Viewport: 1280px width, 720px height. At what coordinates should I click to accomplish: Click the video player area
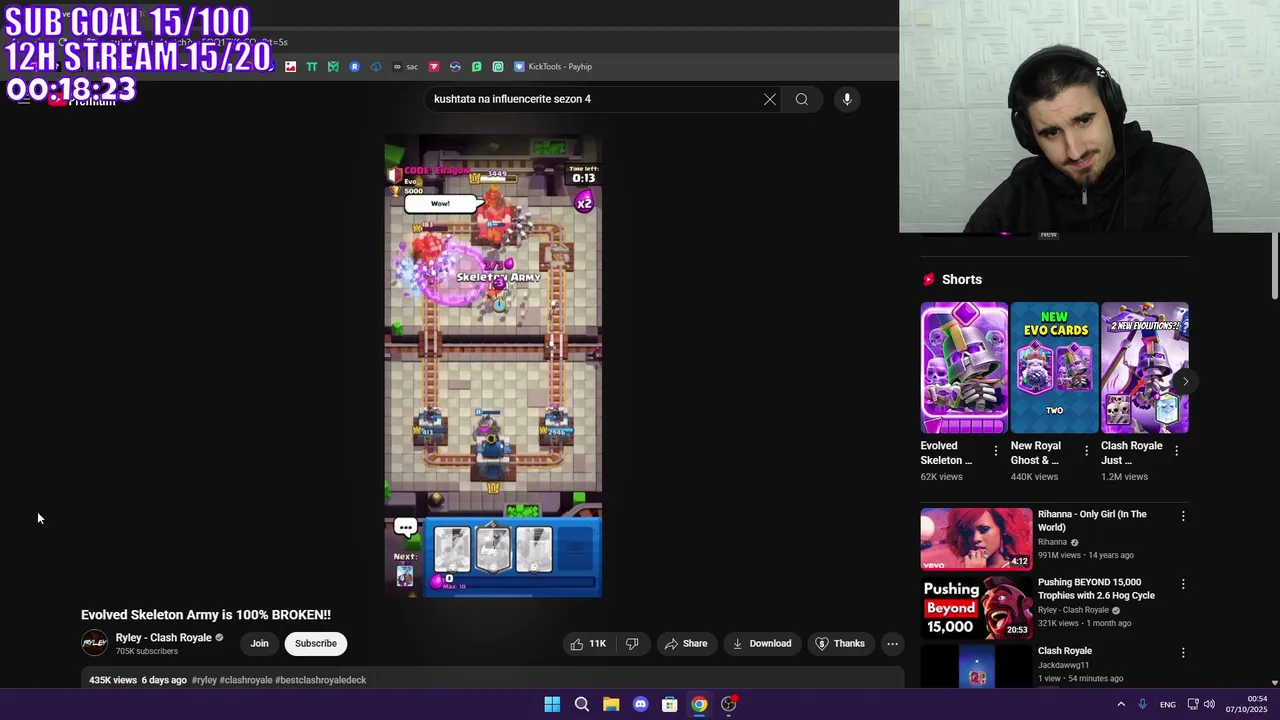click(x=493, y=366)
